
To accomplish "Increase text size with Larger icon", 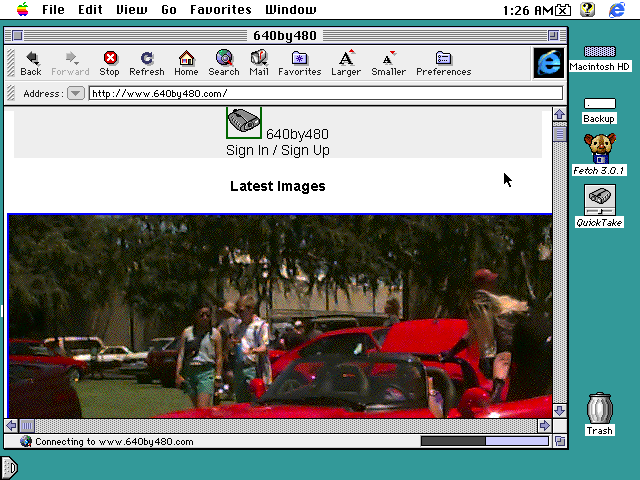I will coord(346,63).
